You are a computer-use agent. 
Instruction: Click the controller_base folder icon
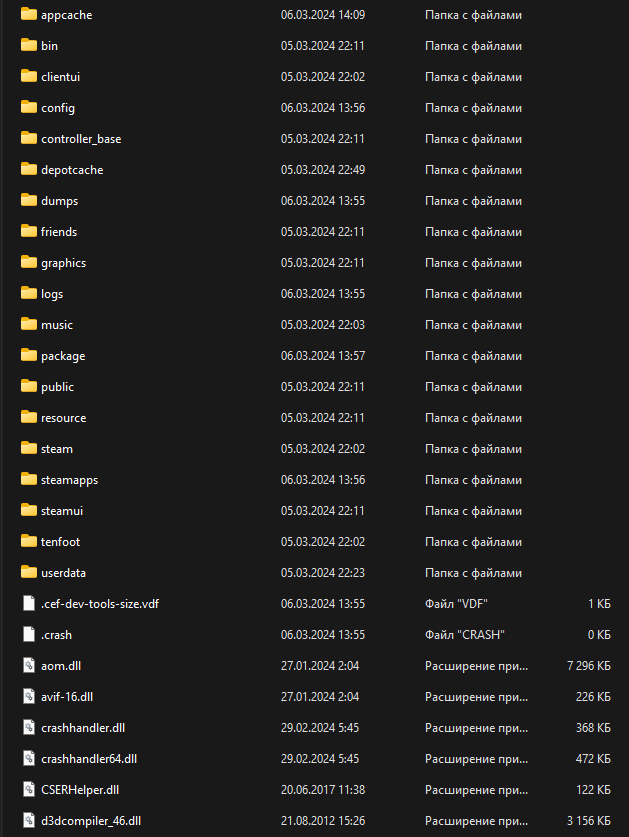(x=29, y=138)
